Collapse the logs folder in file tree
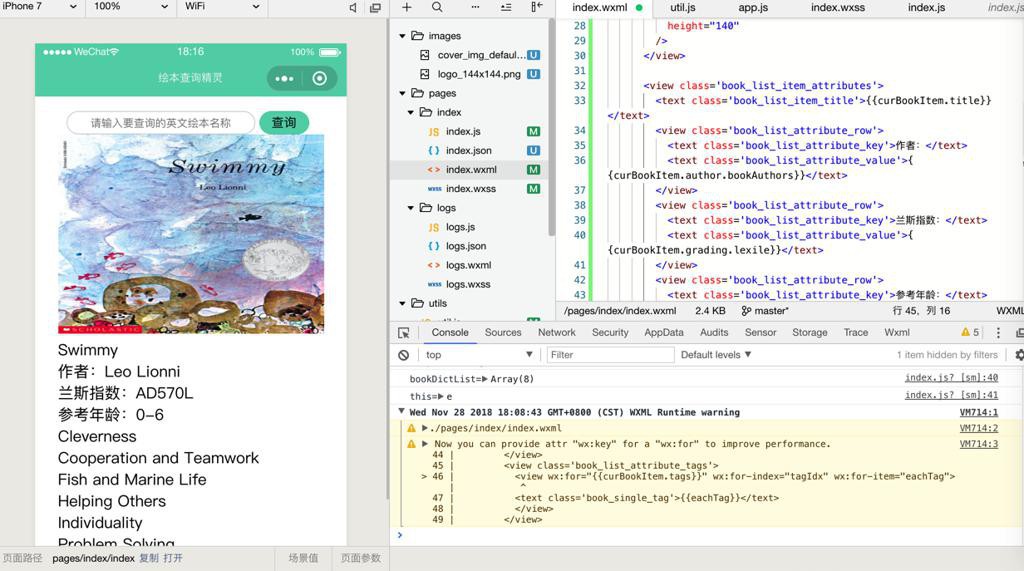 411,208
